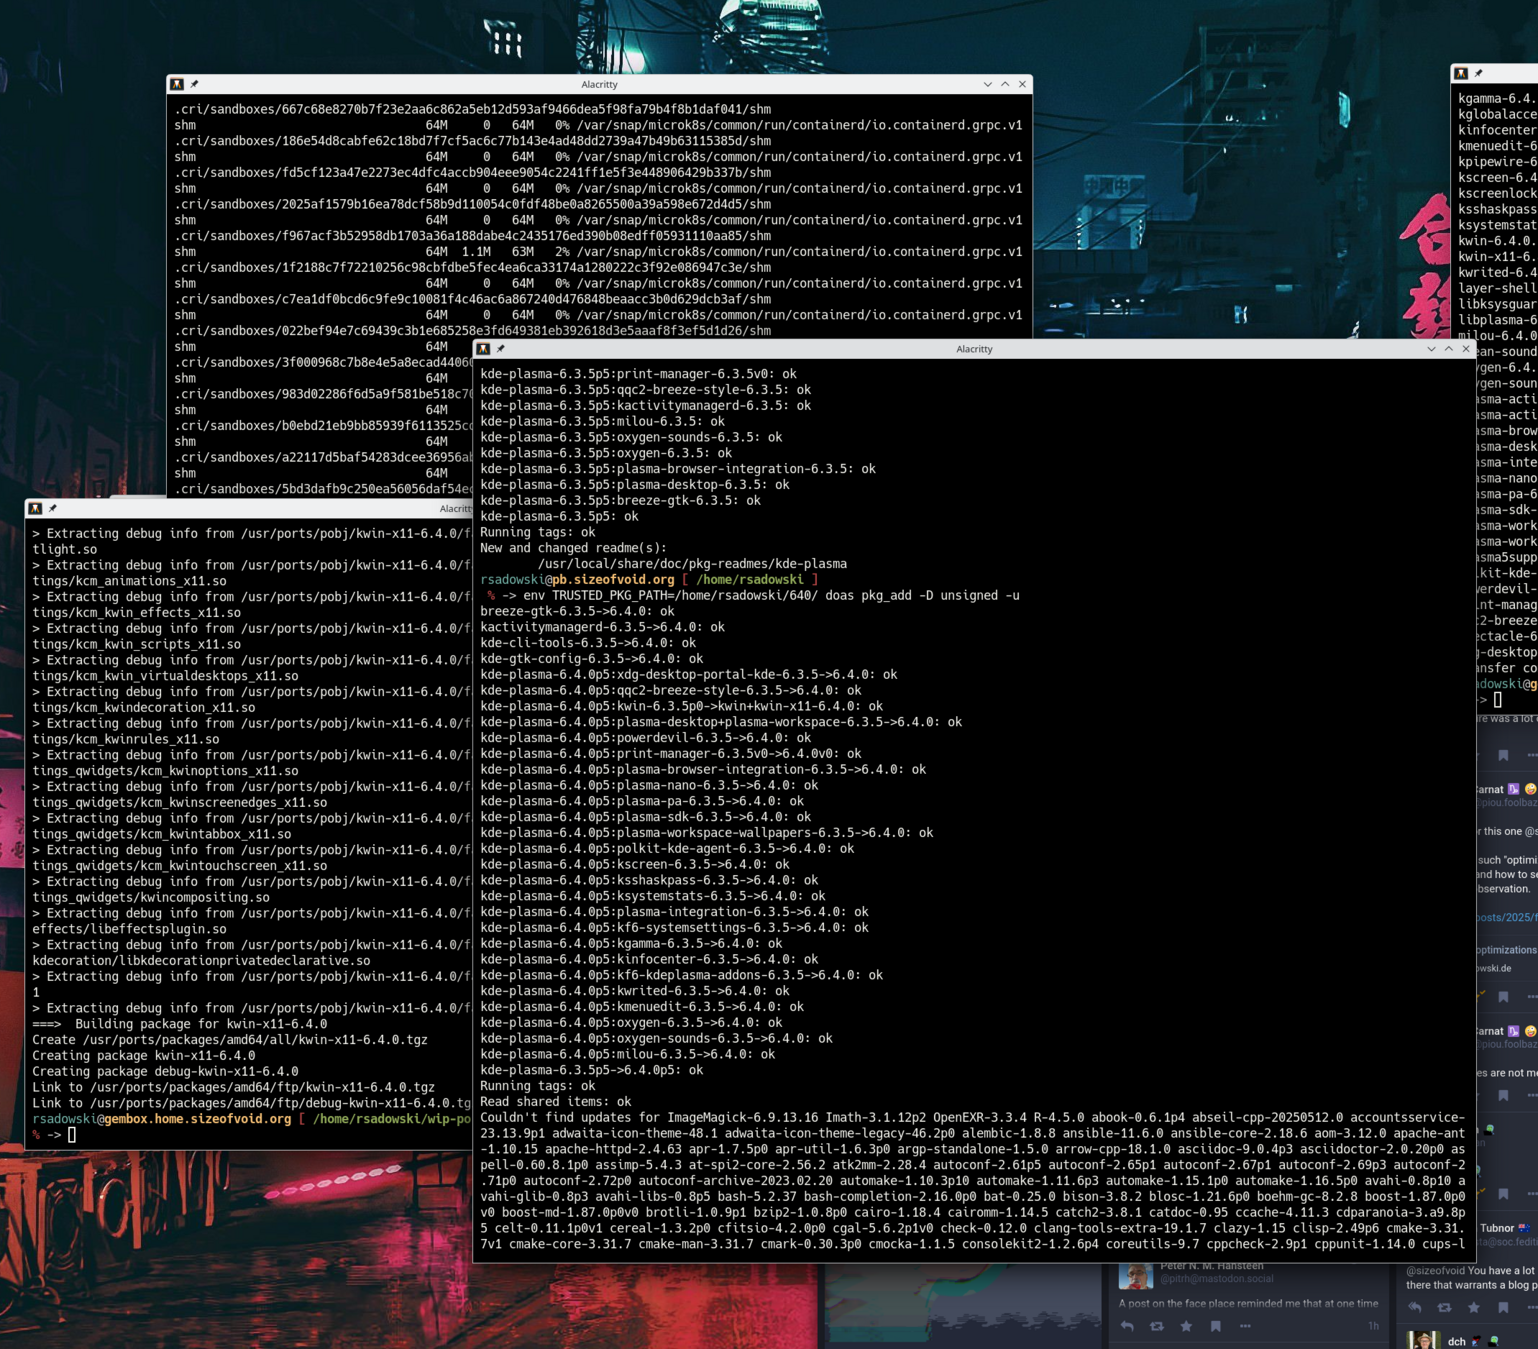
Task: Bookmark Peter N. M. Hansteen's post
Action: 1215,1326
